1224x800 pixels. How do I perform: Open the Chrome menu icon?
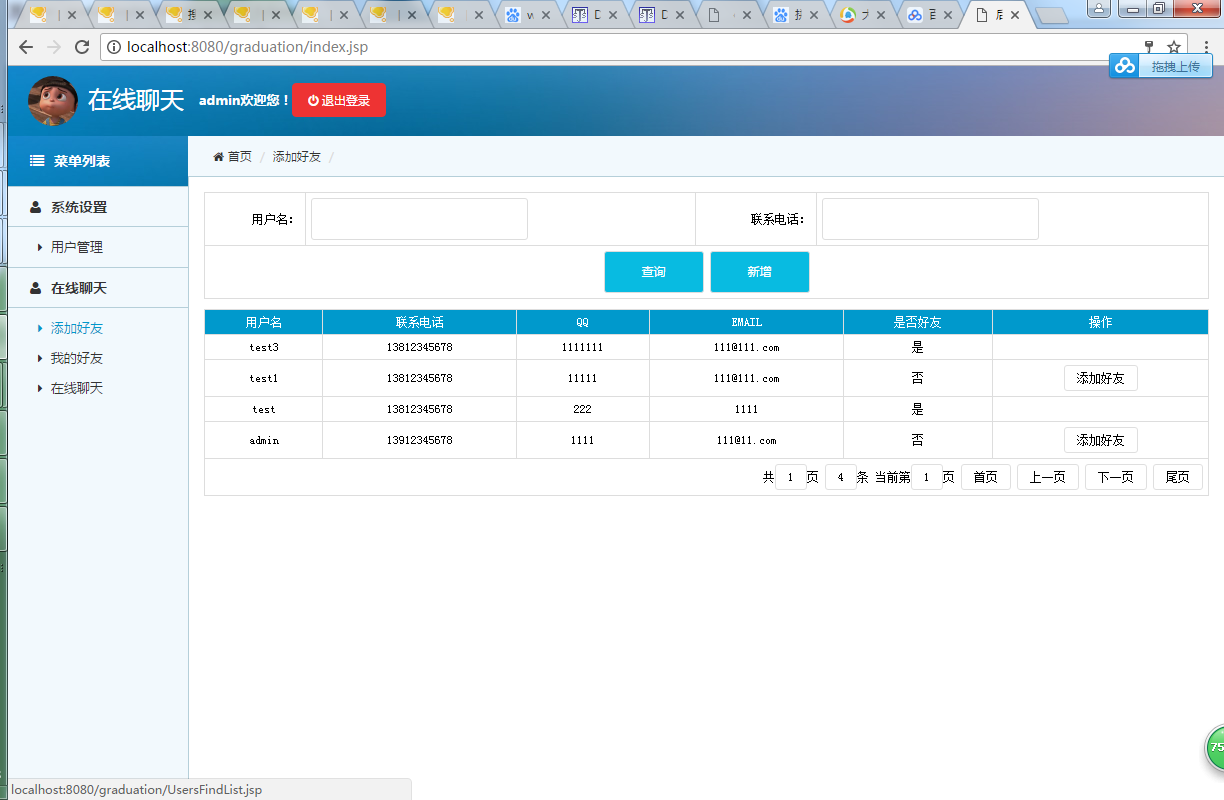click(x=1206, y=47)
